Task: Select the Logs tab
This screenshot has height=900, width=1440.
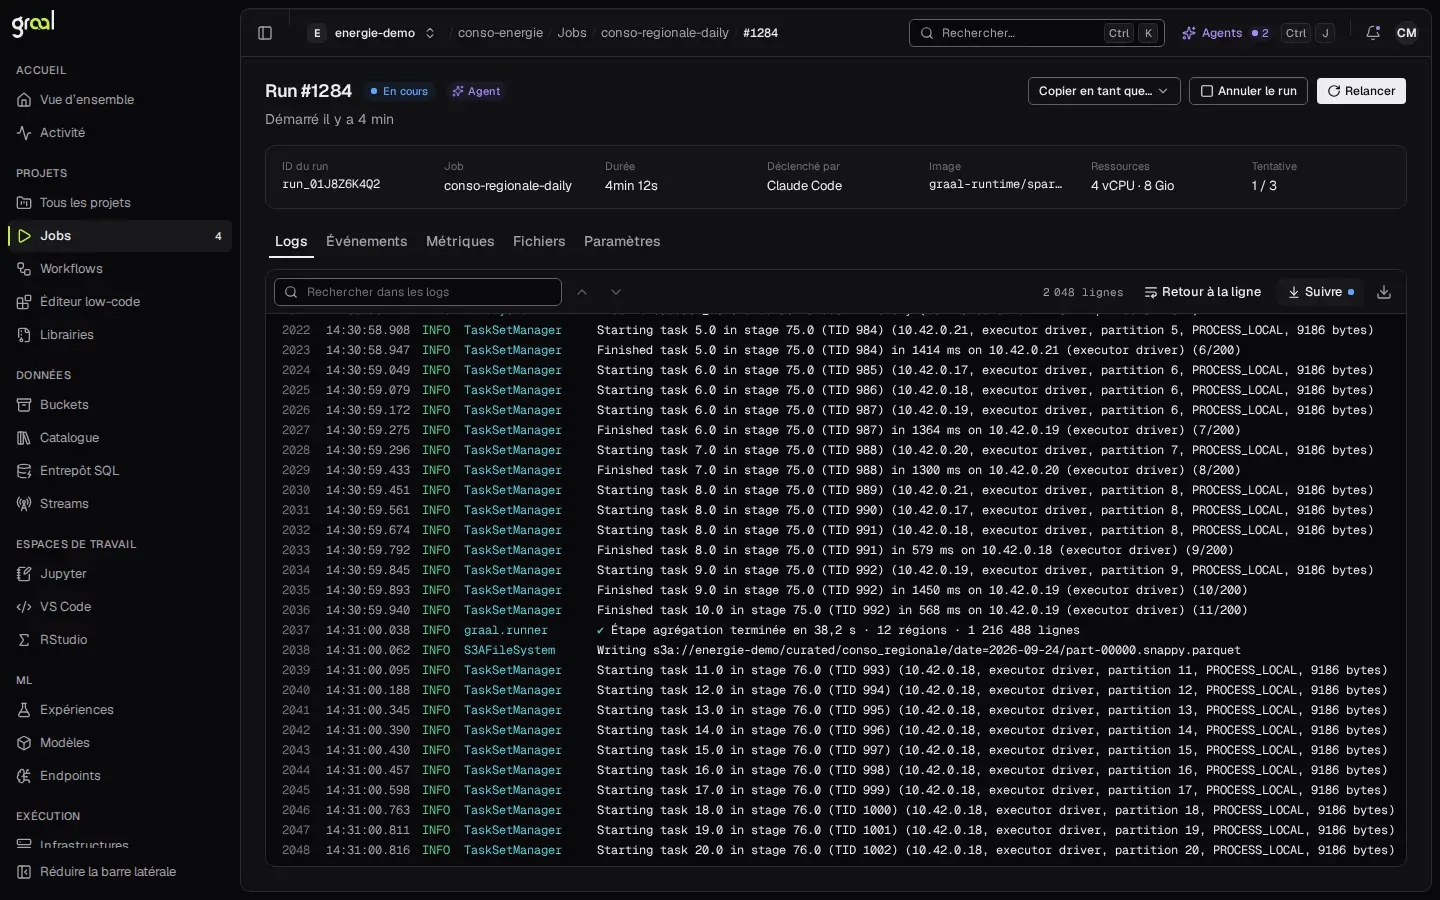Action: [291, 241]
